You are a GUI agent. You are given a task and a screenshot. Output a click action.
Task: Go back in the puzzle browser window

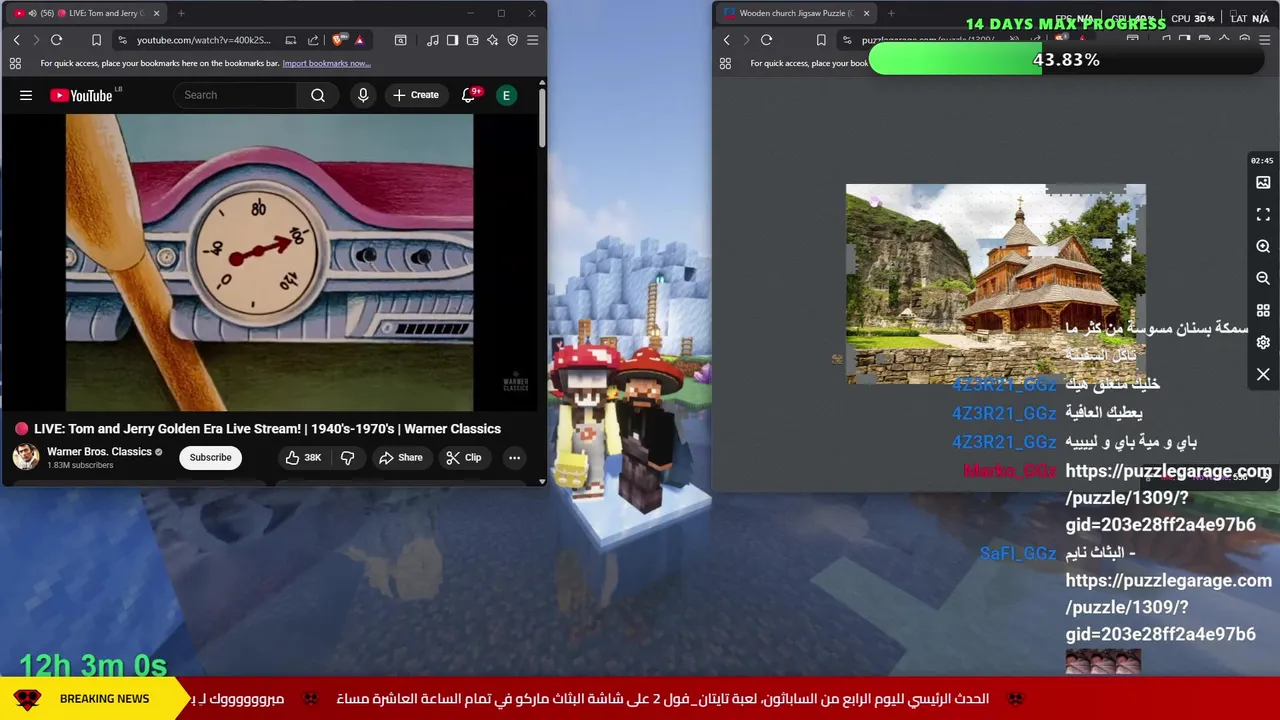tap(727, 40)
